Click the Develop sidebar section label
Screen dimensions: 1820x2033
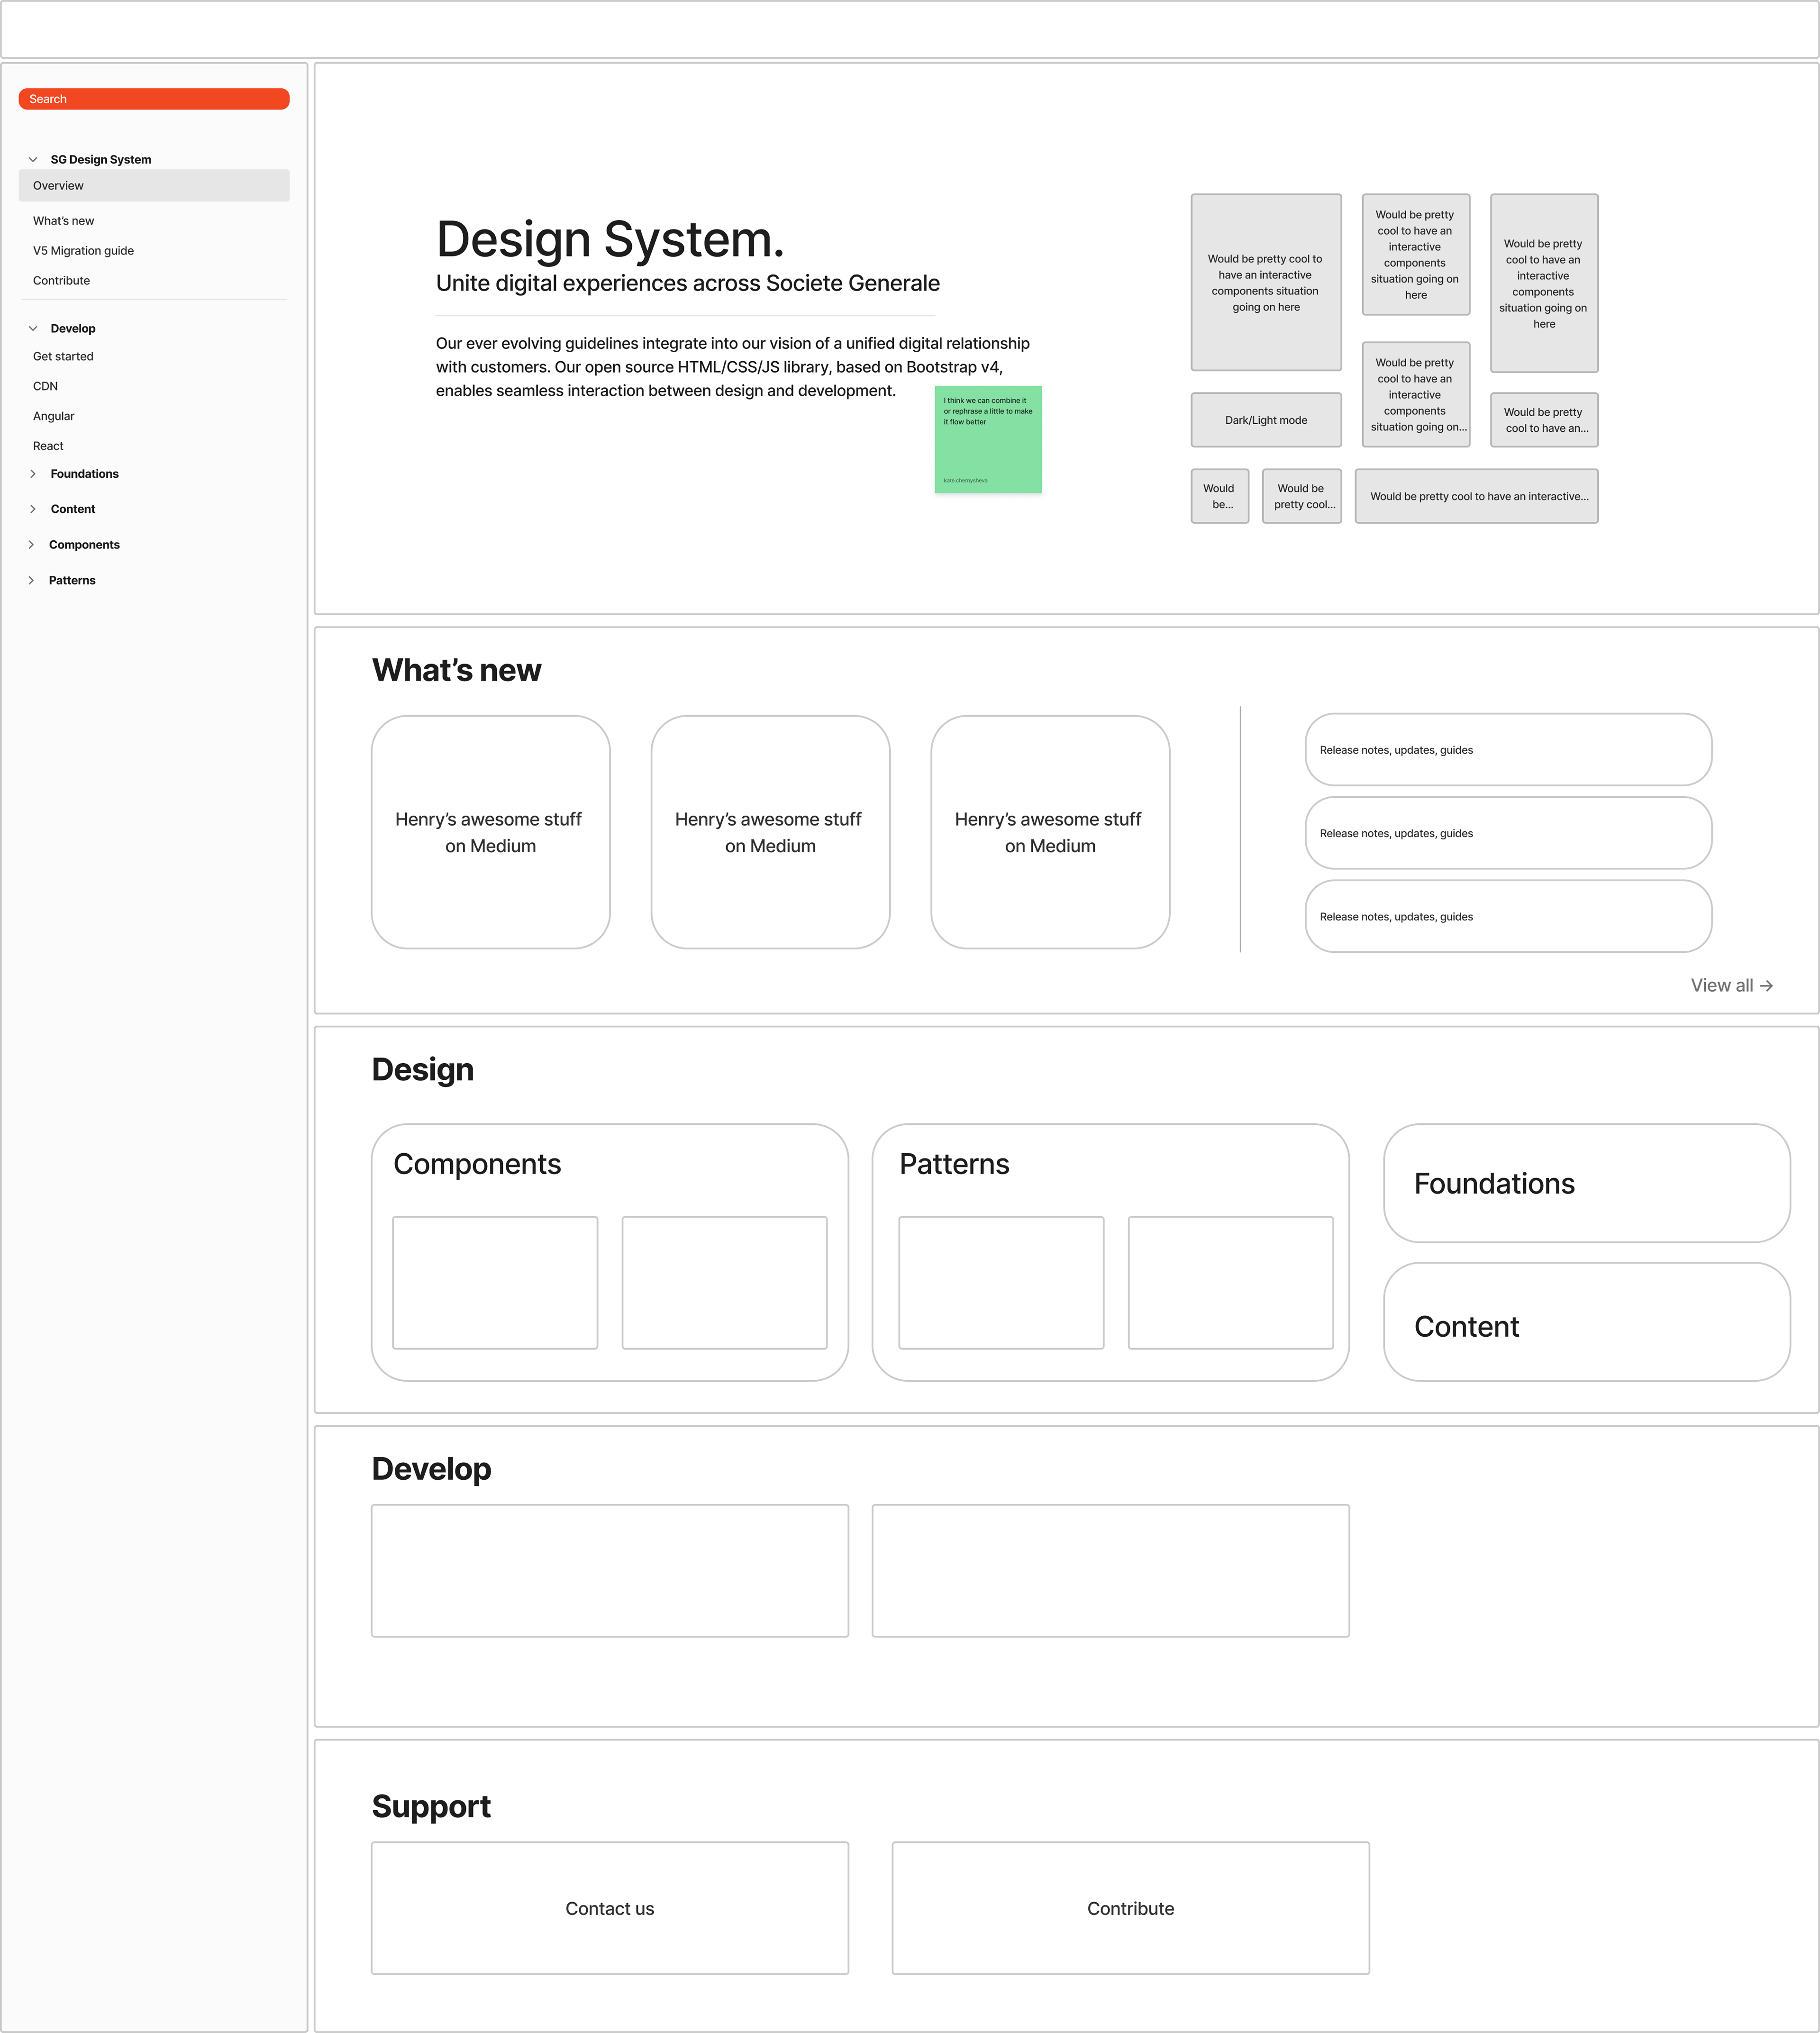click(x=73, y=328)
